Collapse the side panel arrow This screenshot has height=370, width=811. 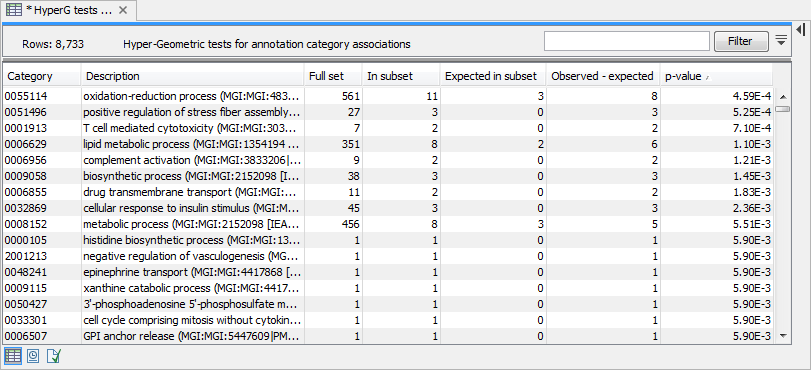click(x=802, y=29)
